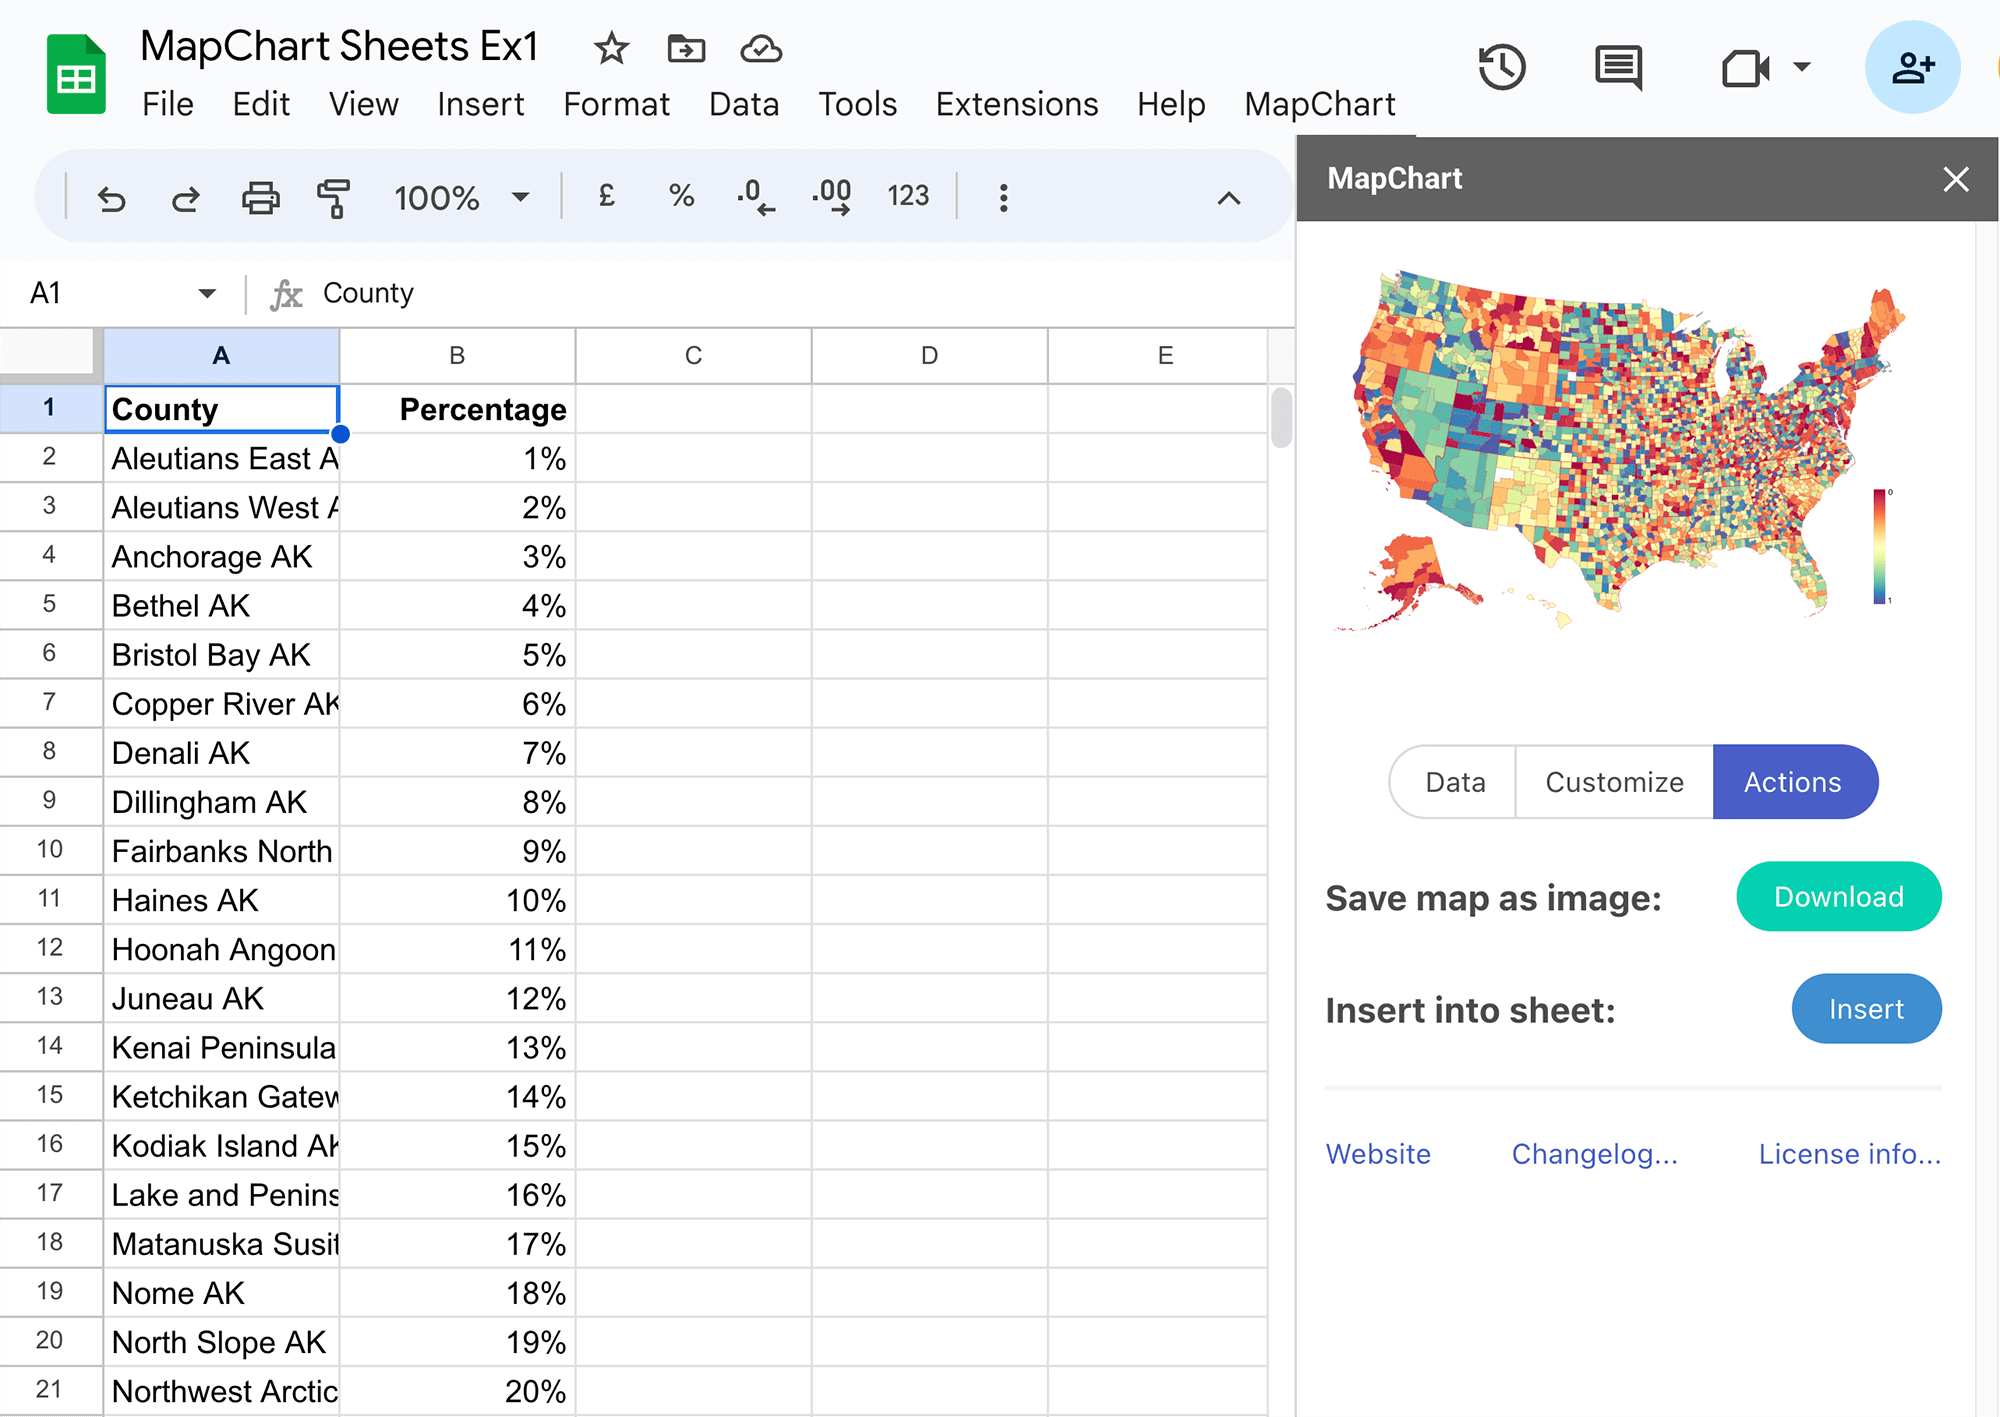Click the Undo icon

point(112,197)
